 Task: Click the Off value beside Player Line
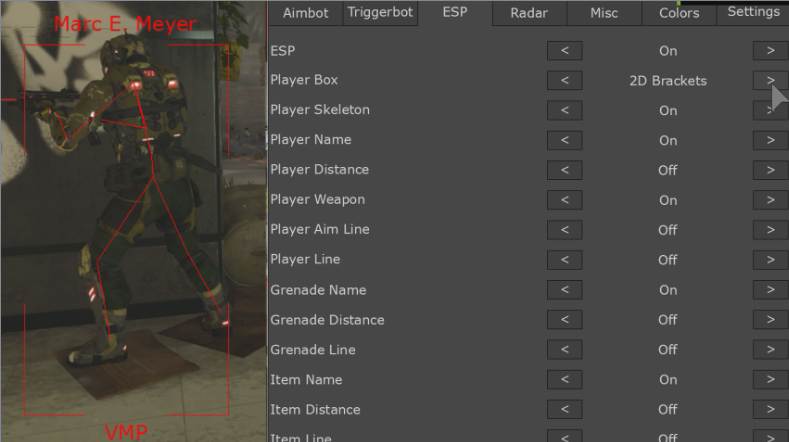pos(668,260)
